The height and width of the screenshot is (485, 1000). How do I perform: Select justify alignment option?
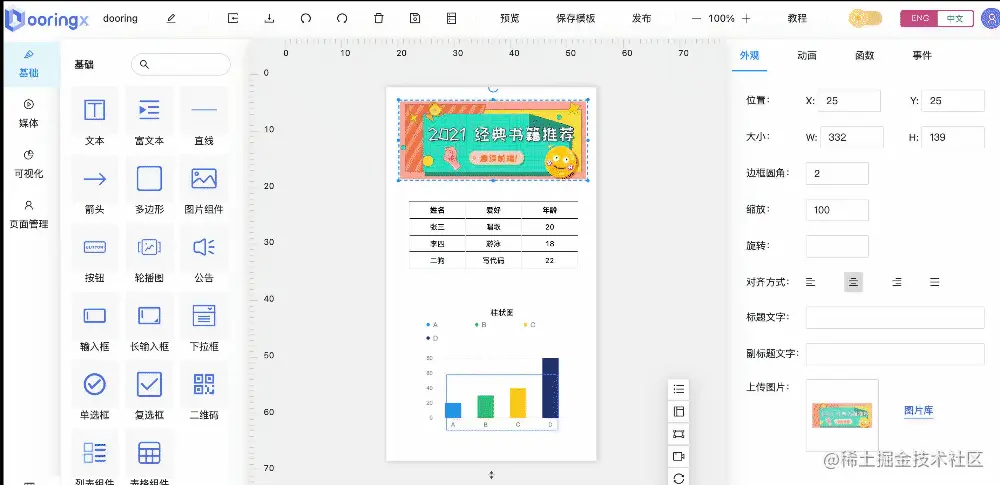click(x=934, y=282)
